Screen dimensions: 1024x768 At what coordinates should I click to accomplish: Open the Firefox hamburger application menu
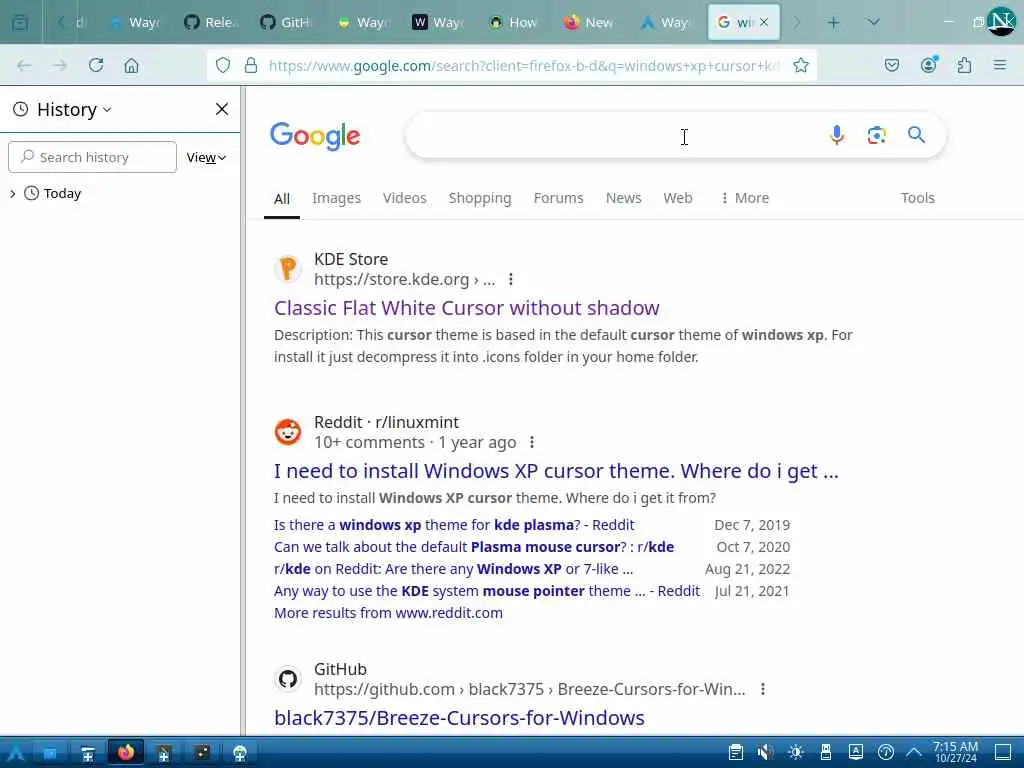pyautogui.click(x=1000, y=65)
